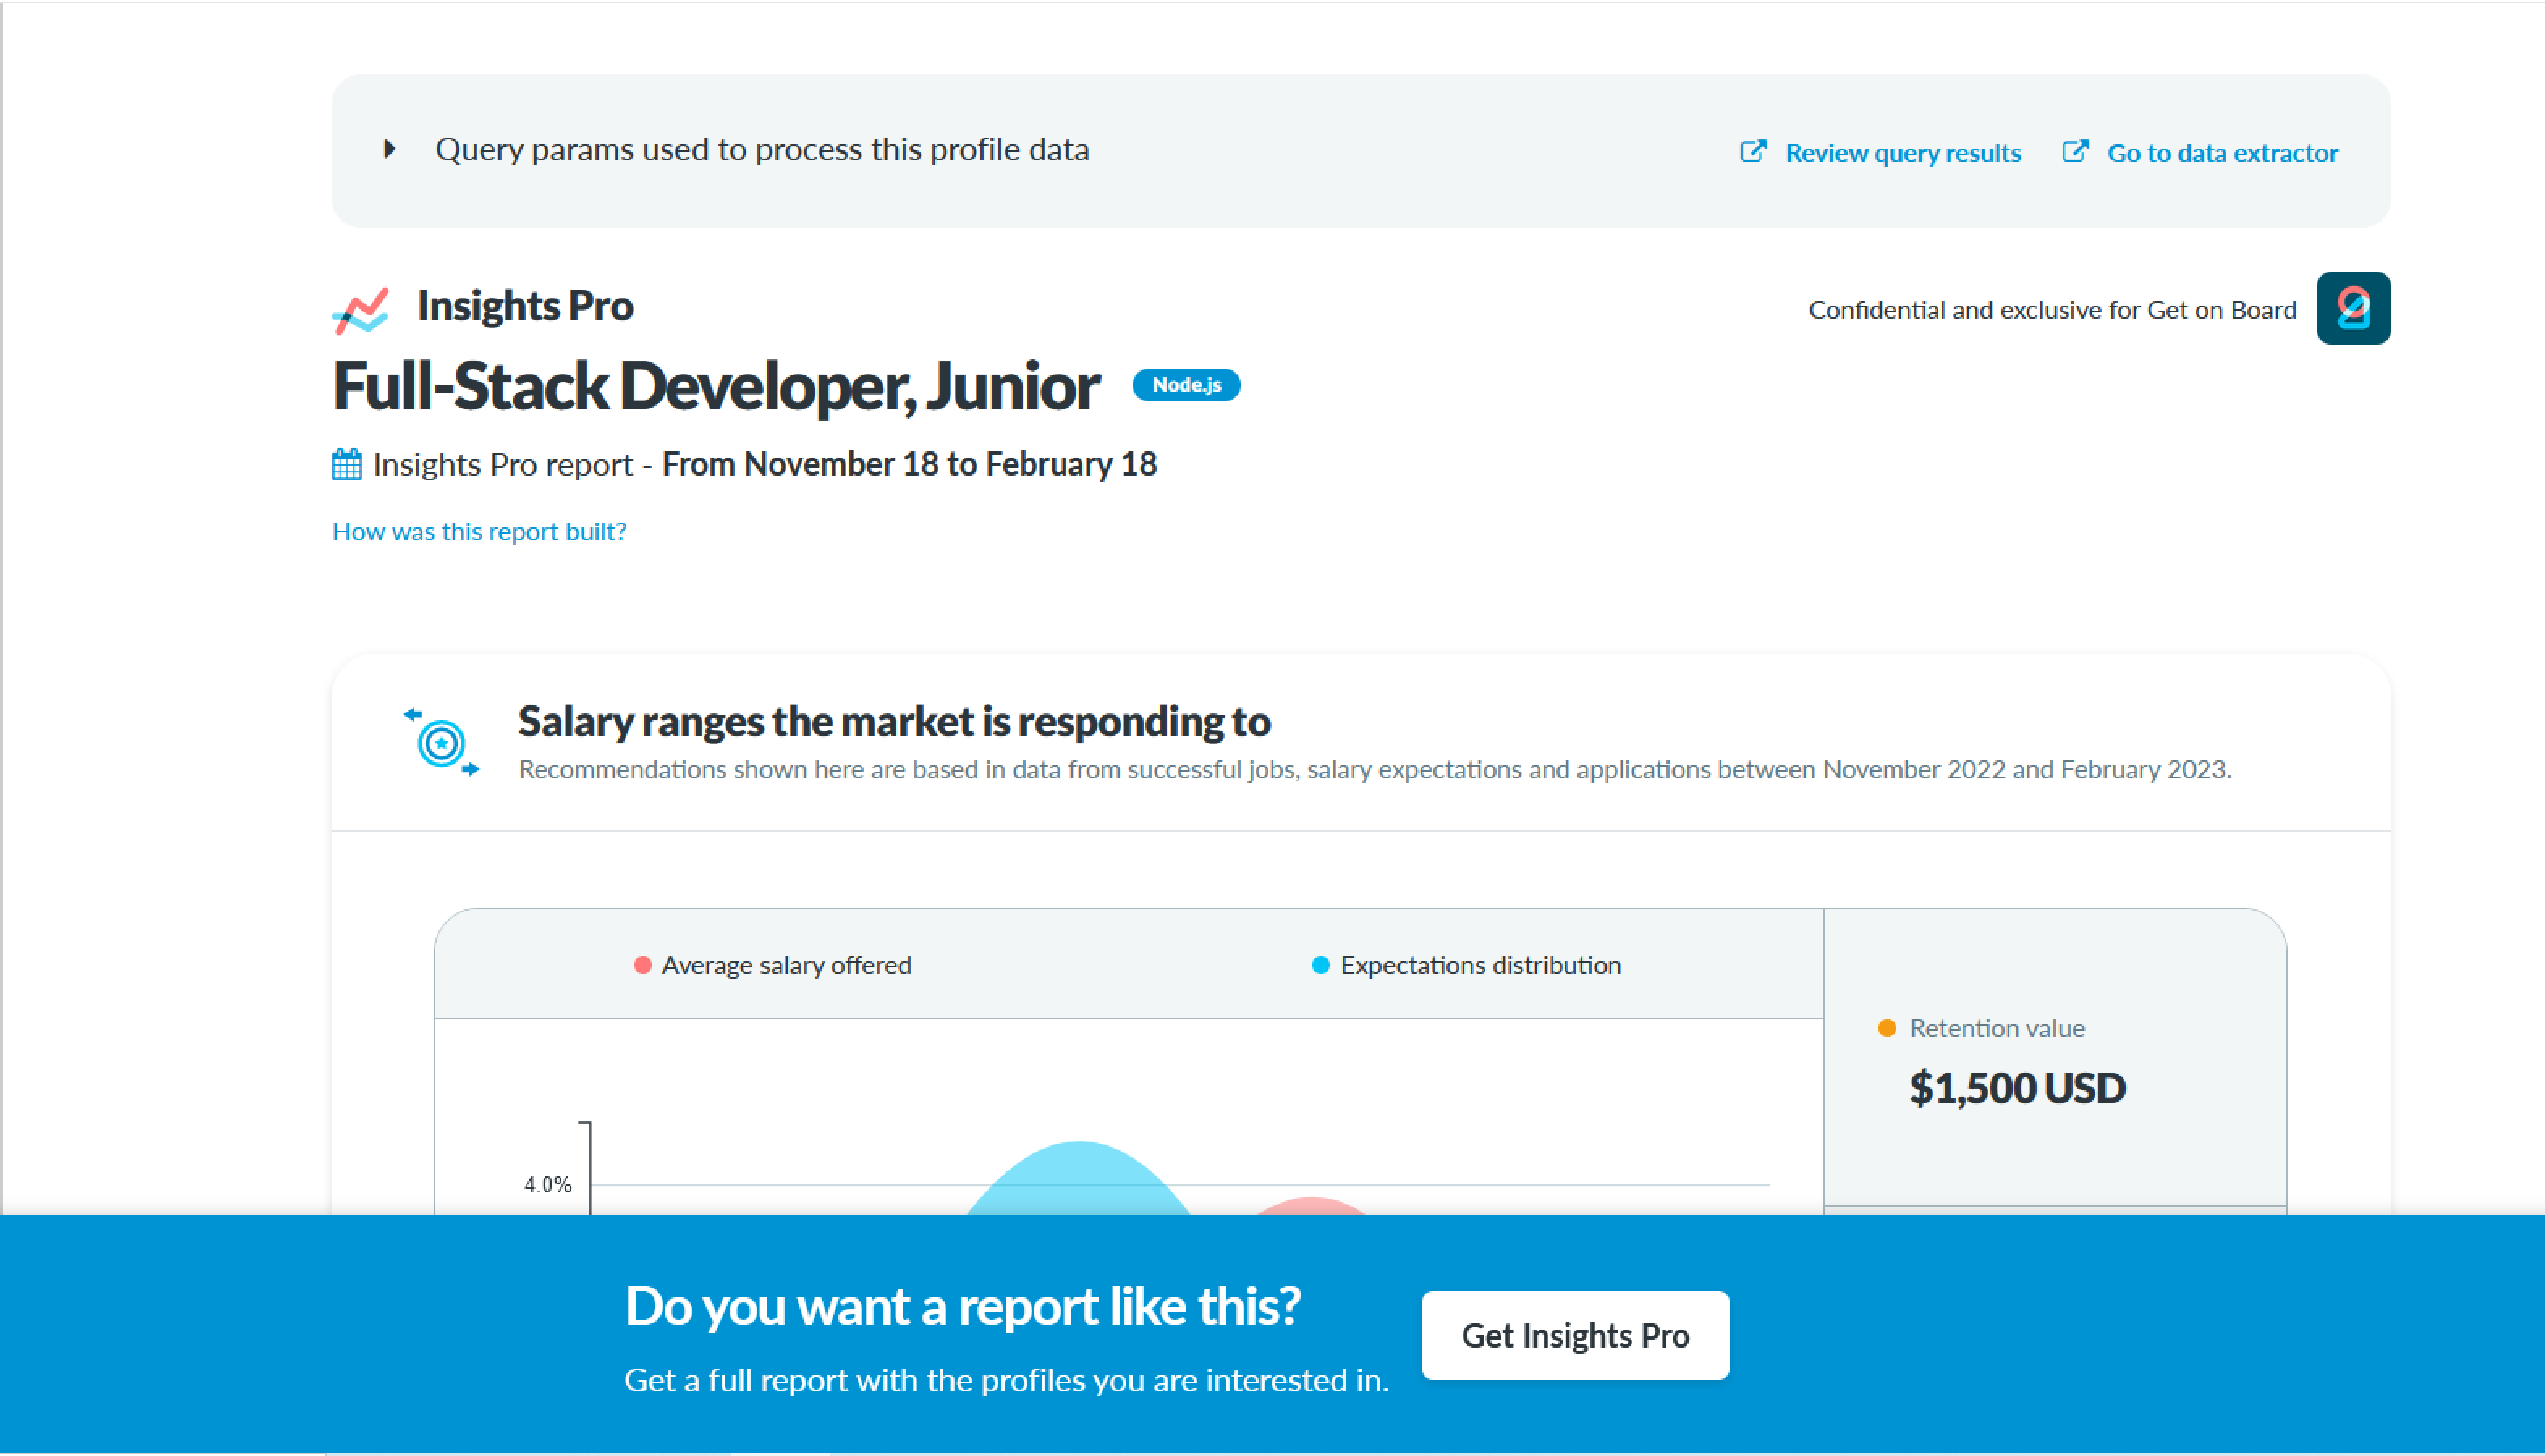
Task: Click the blue expectations distribution curve
Action: point(1078,1178)
